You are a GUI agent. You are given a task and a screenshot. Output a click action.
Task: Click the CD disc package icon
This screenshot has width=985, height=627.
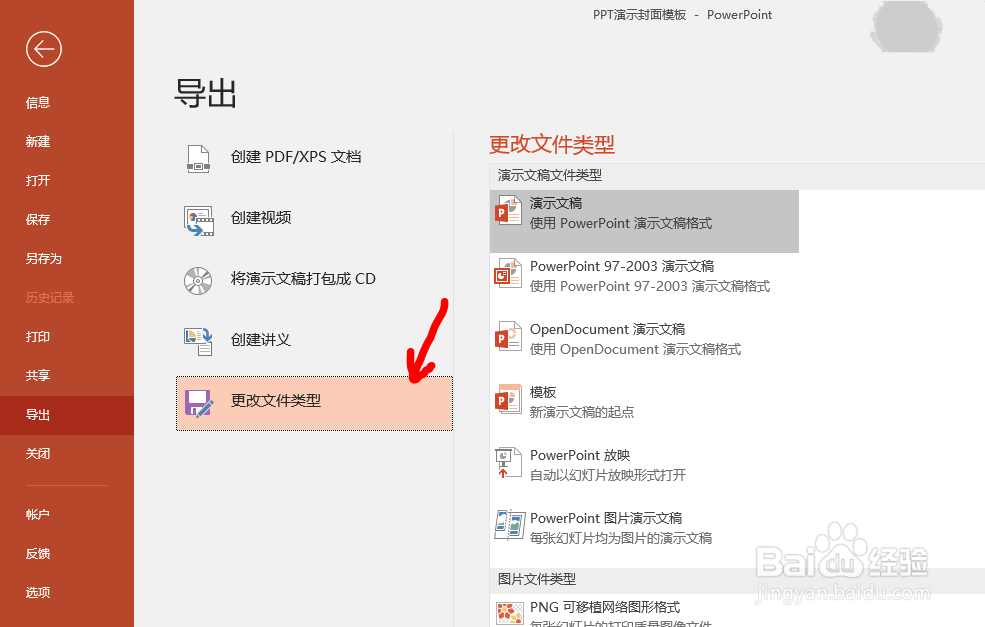198,281
